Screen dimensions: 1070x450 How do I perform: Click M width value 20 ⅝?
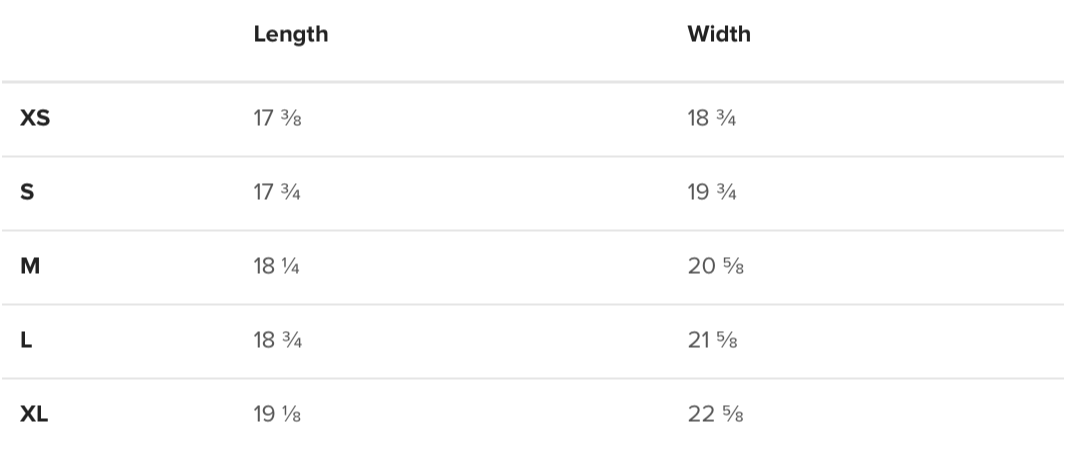(x=715, y=267)
